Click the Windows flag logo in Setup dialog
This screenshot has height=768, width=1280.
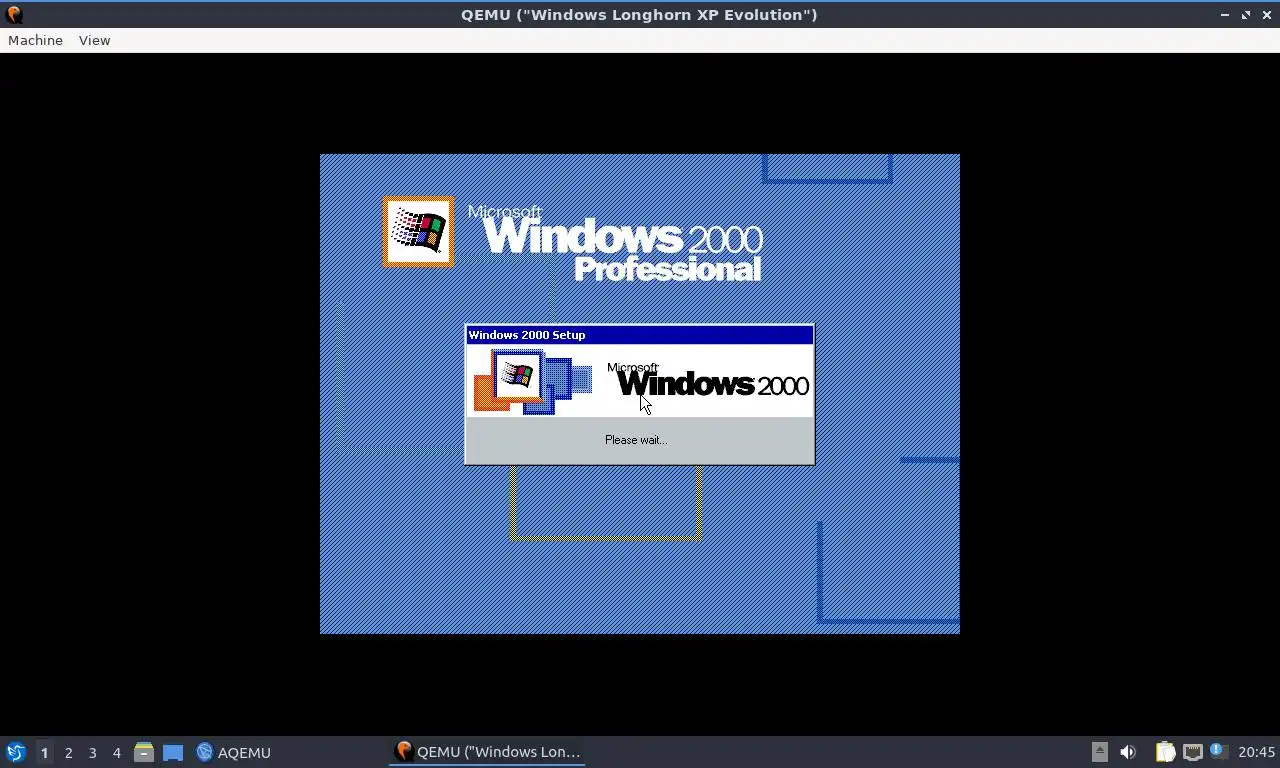click(517, 376)
